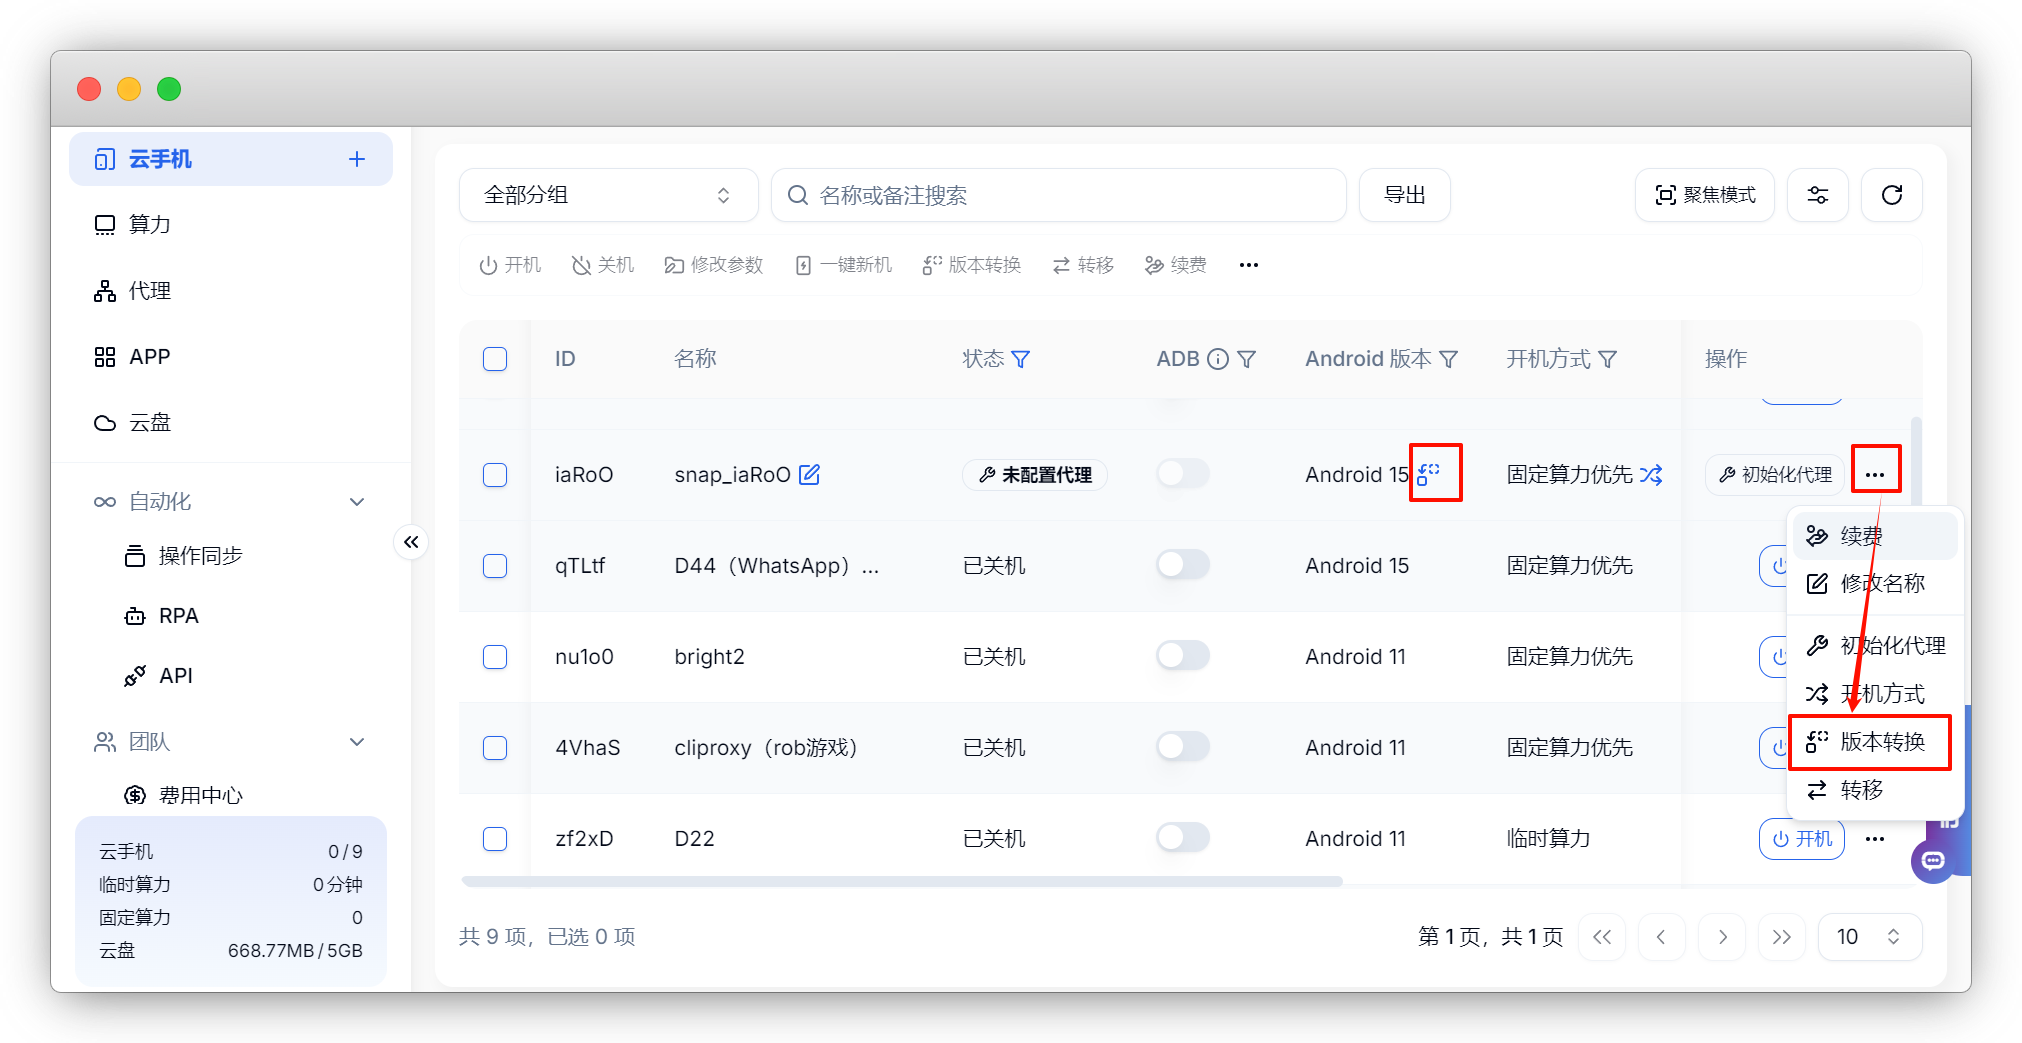The width and height of the screenshot is (2022, 1043).
Task: Click the 开机 button for zf2xD
Action: click(x=1802, y=839)
